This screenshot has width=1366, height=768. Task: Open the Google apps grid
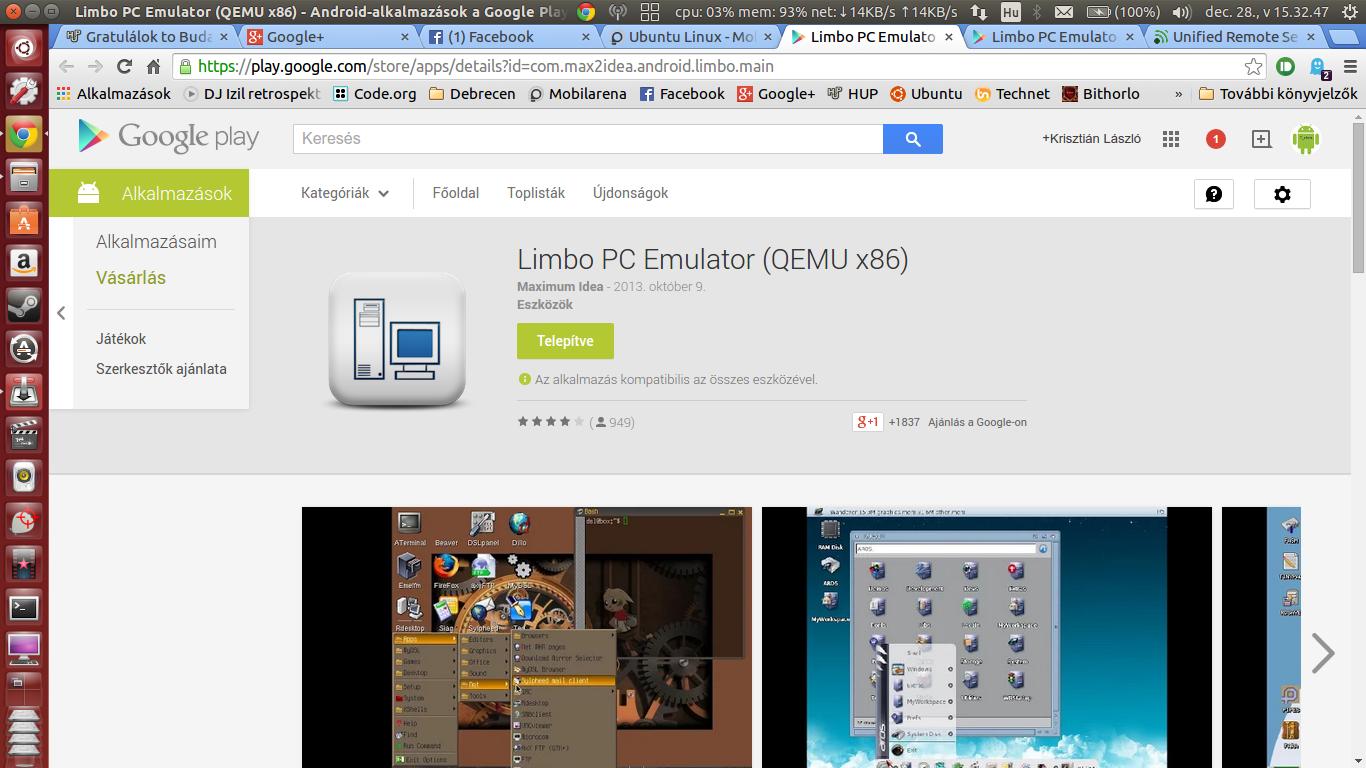(1171, 139)
